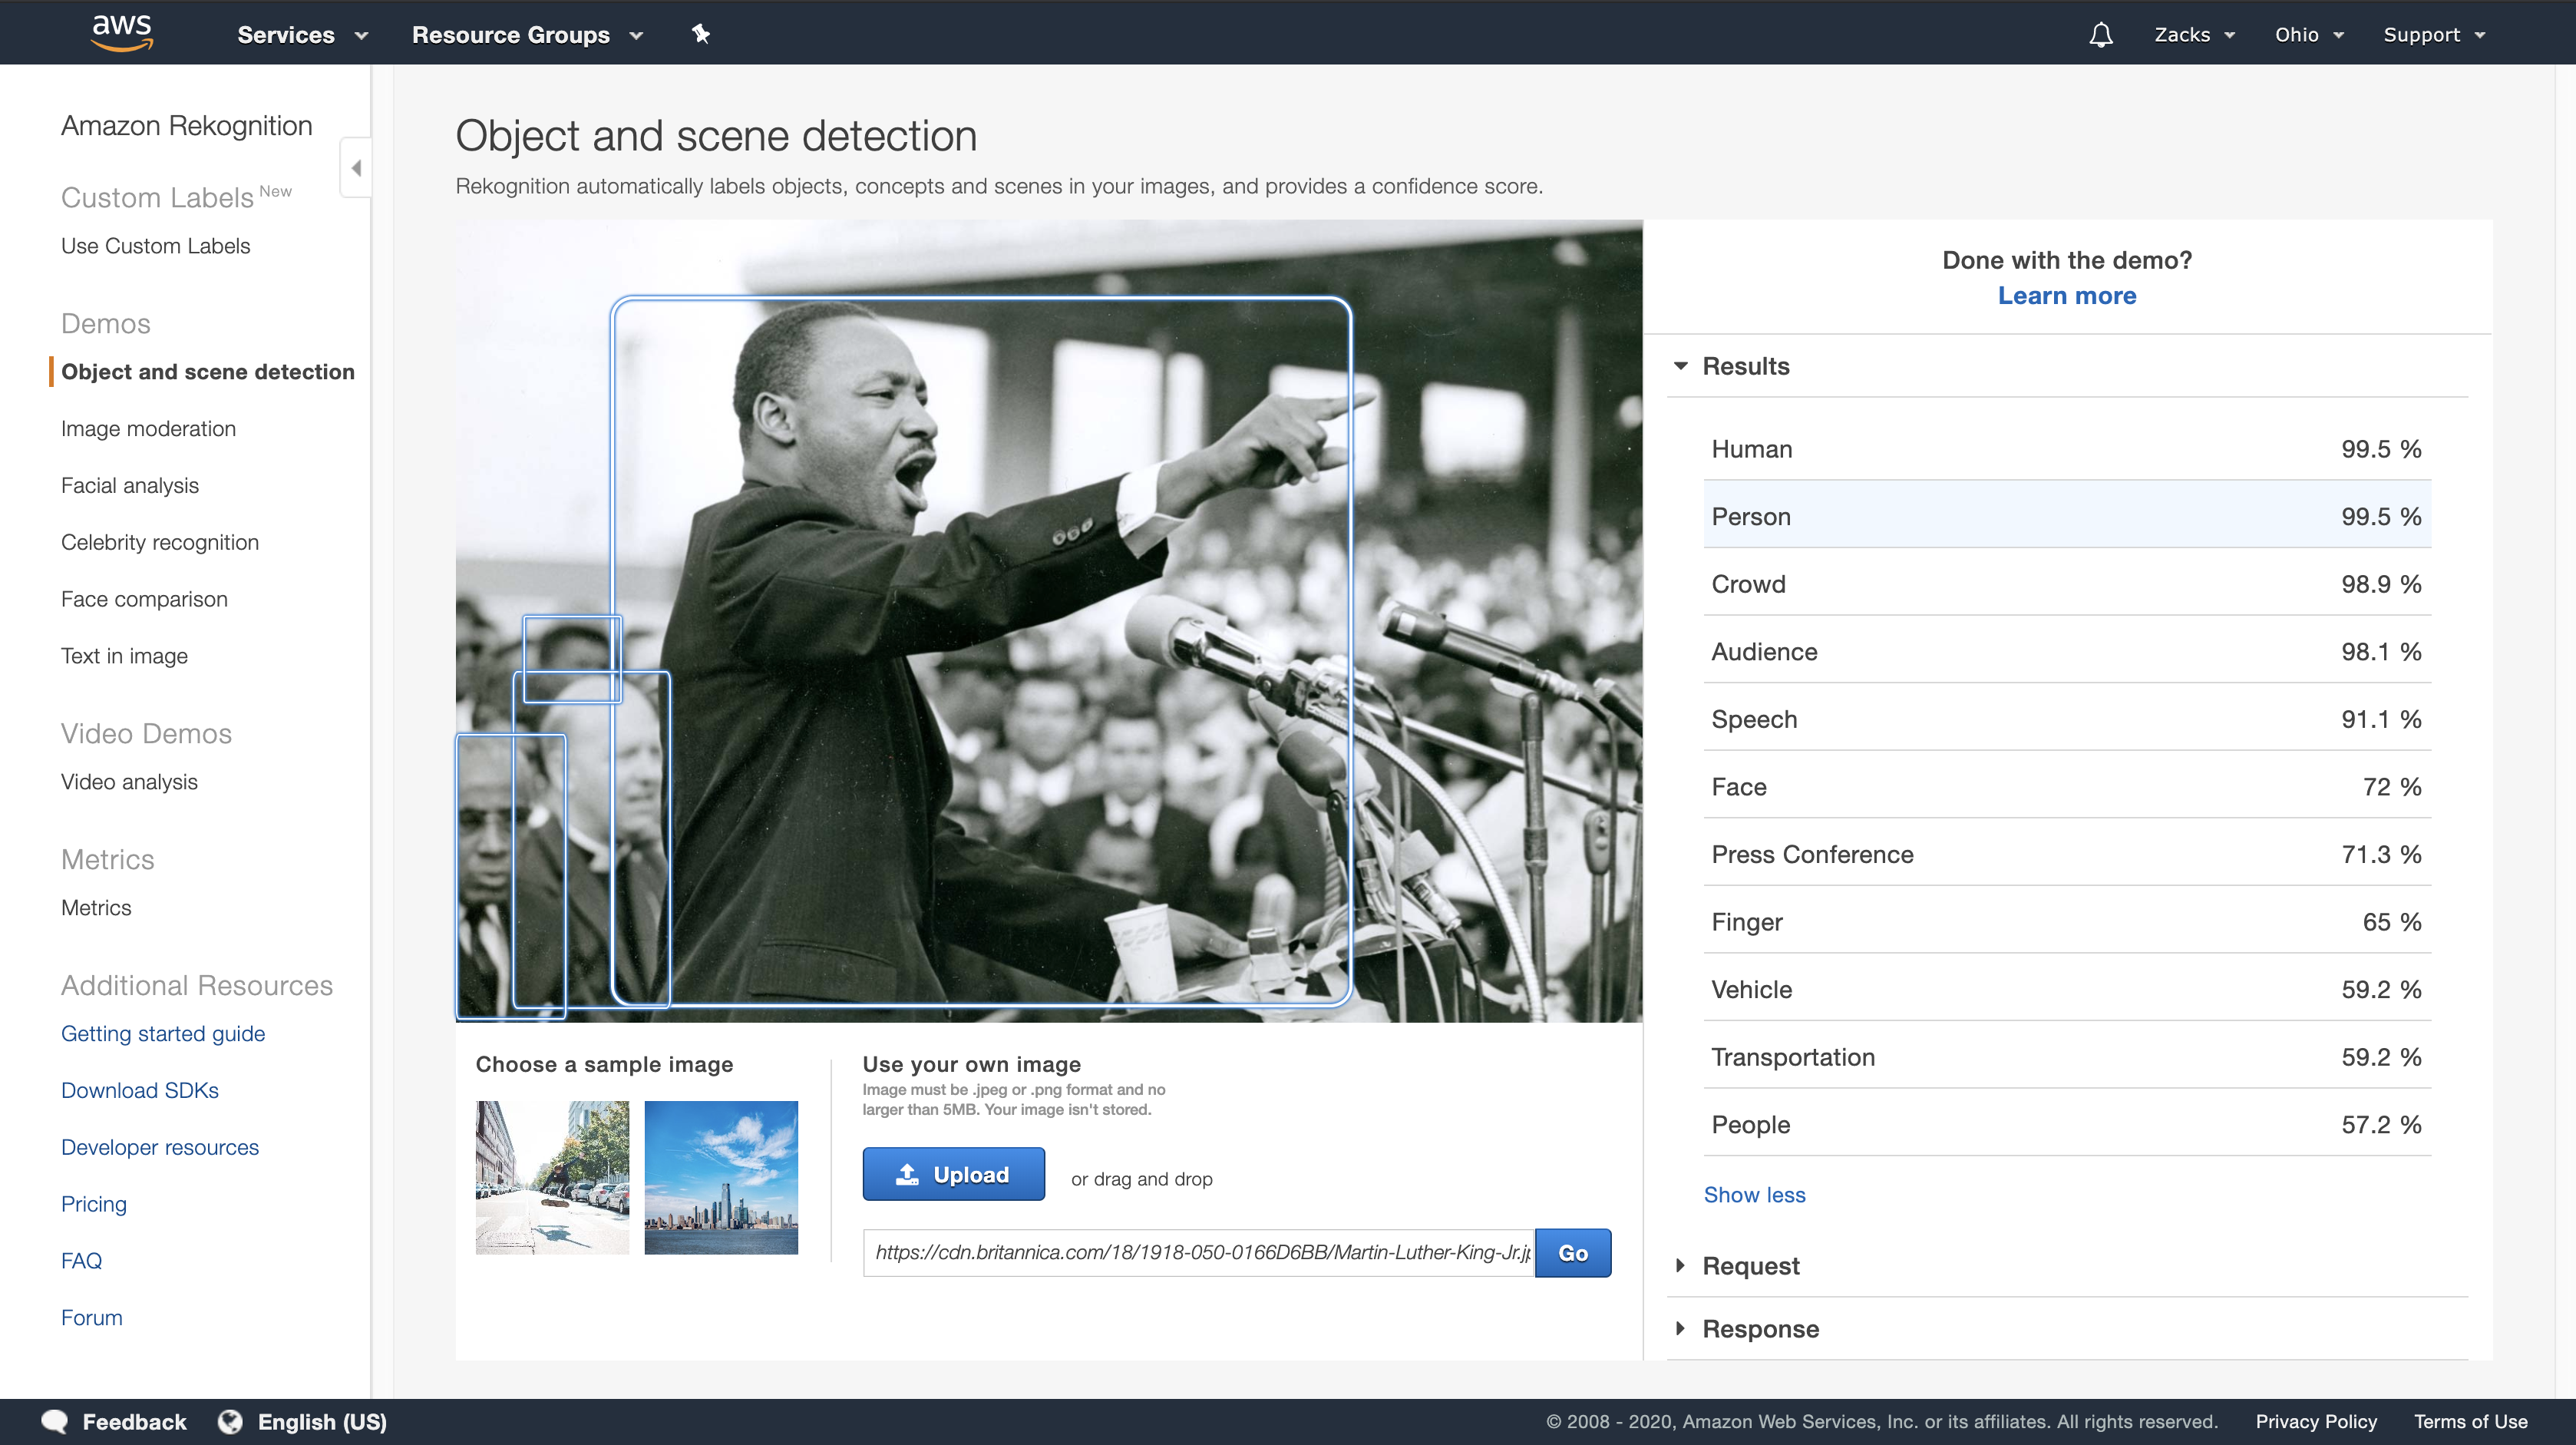Click the AWS logo in header

pos(122,32)
